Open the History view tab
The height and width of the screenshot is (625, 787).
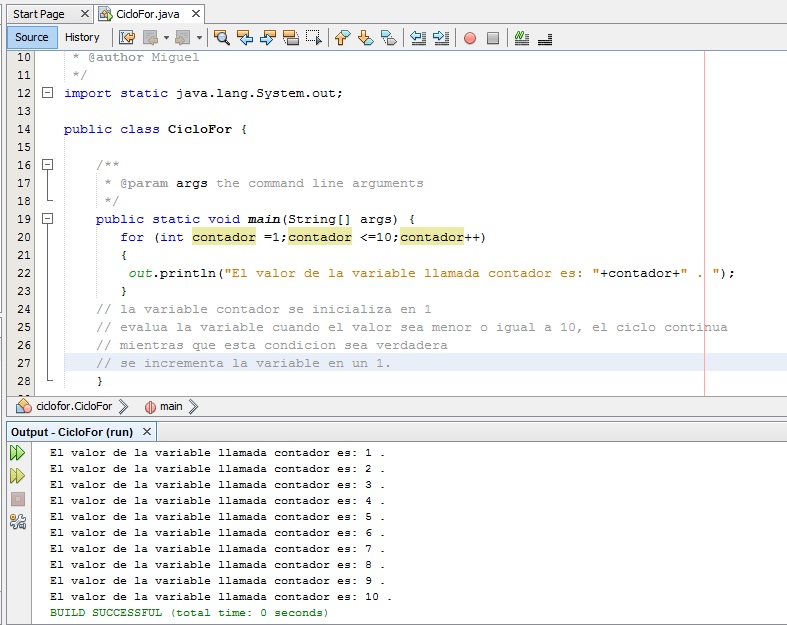[82, 37]
